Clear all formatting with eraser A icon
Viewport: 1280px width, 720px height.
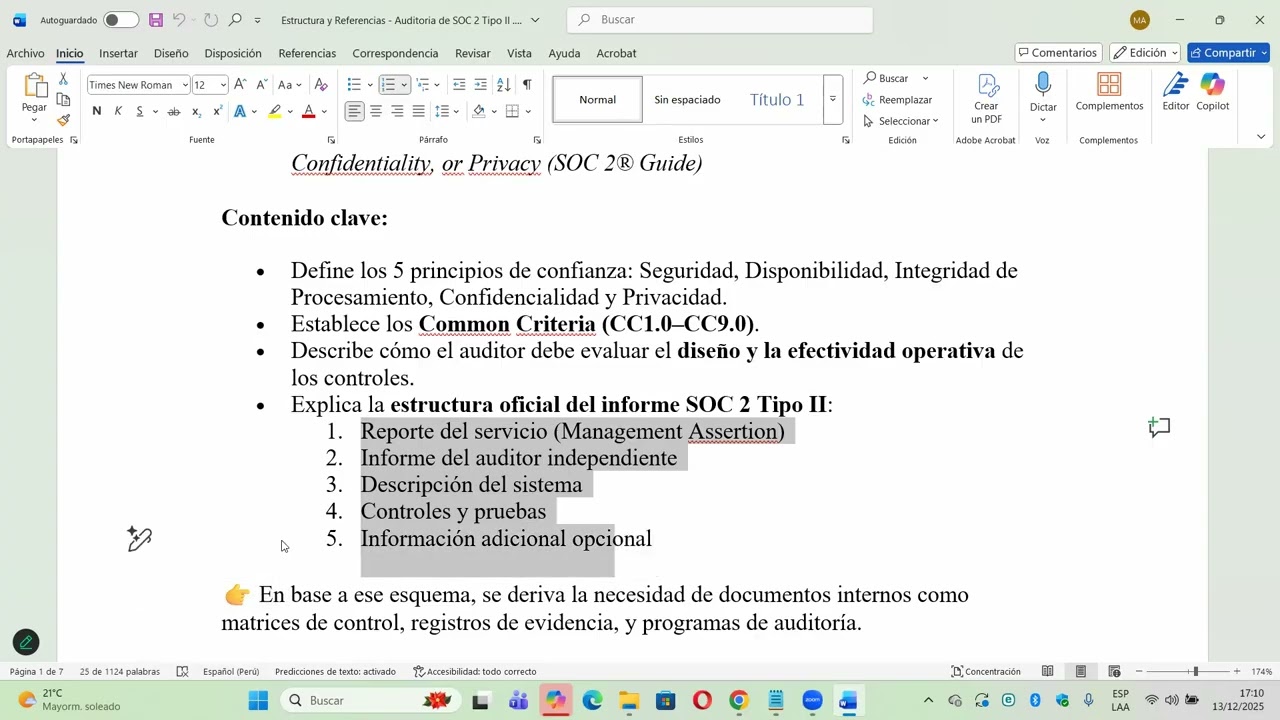tap(321, 85)
